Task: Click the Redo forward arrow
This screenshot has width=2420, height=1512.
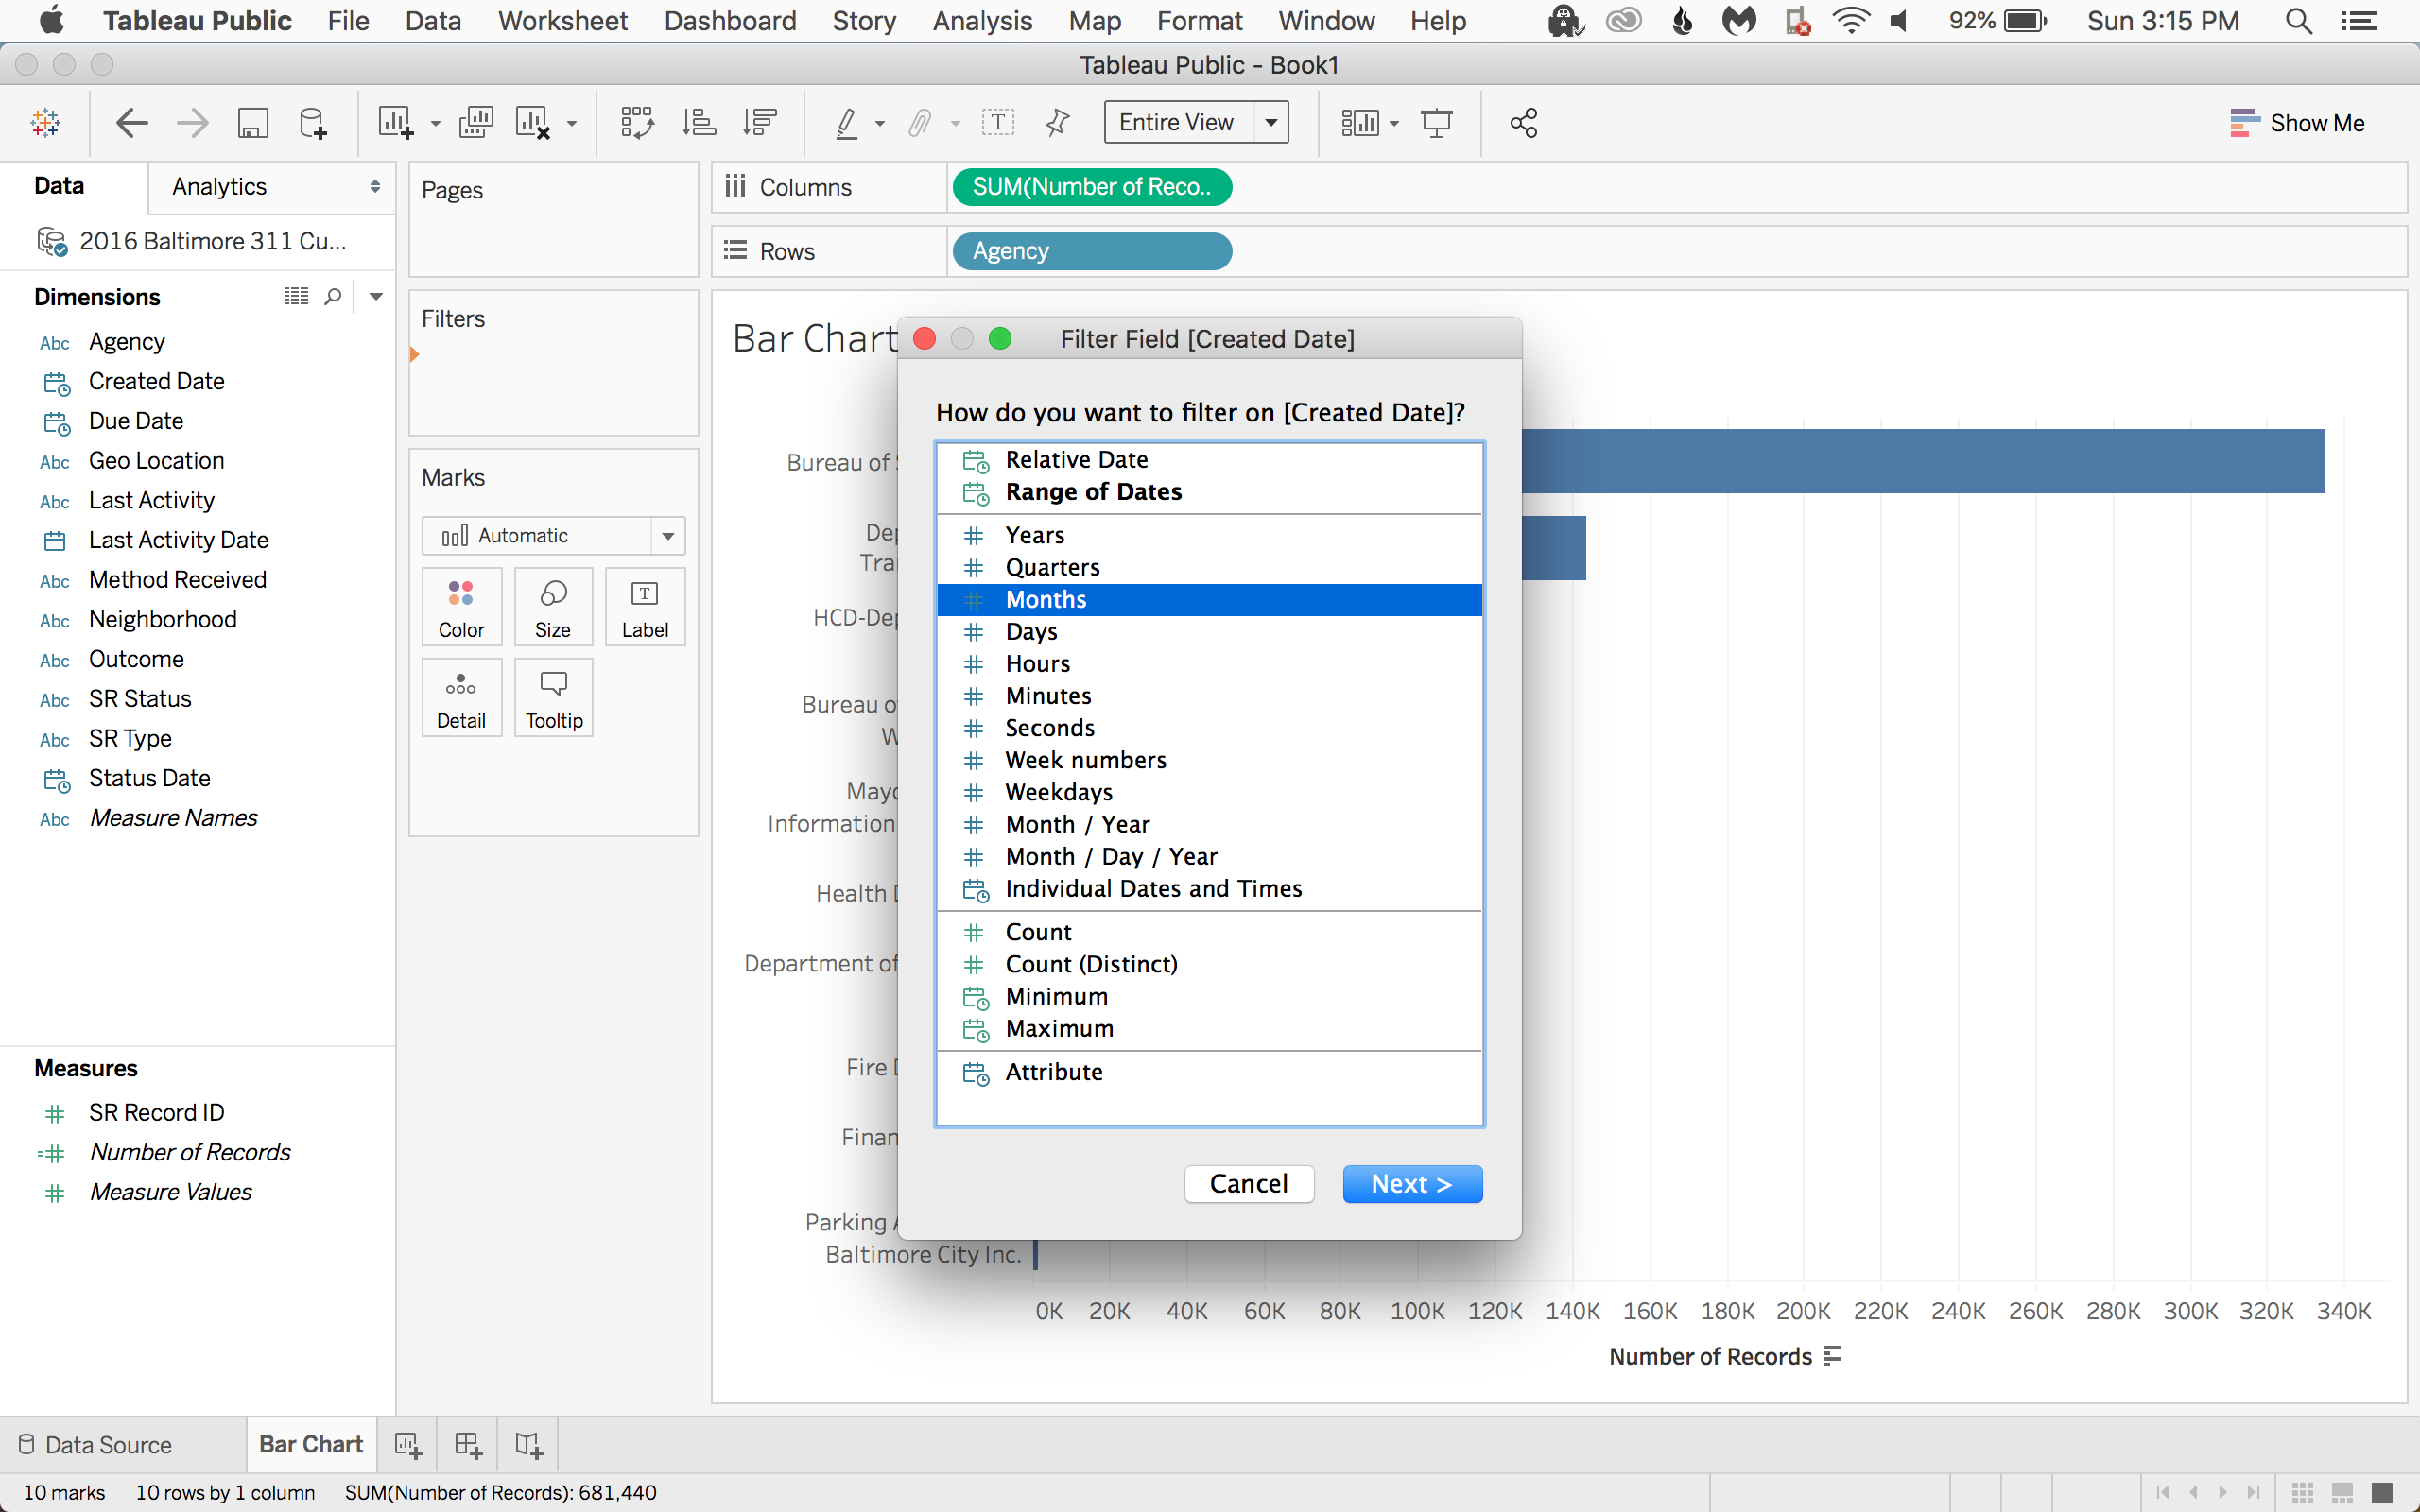Action: pos(192,123)
